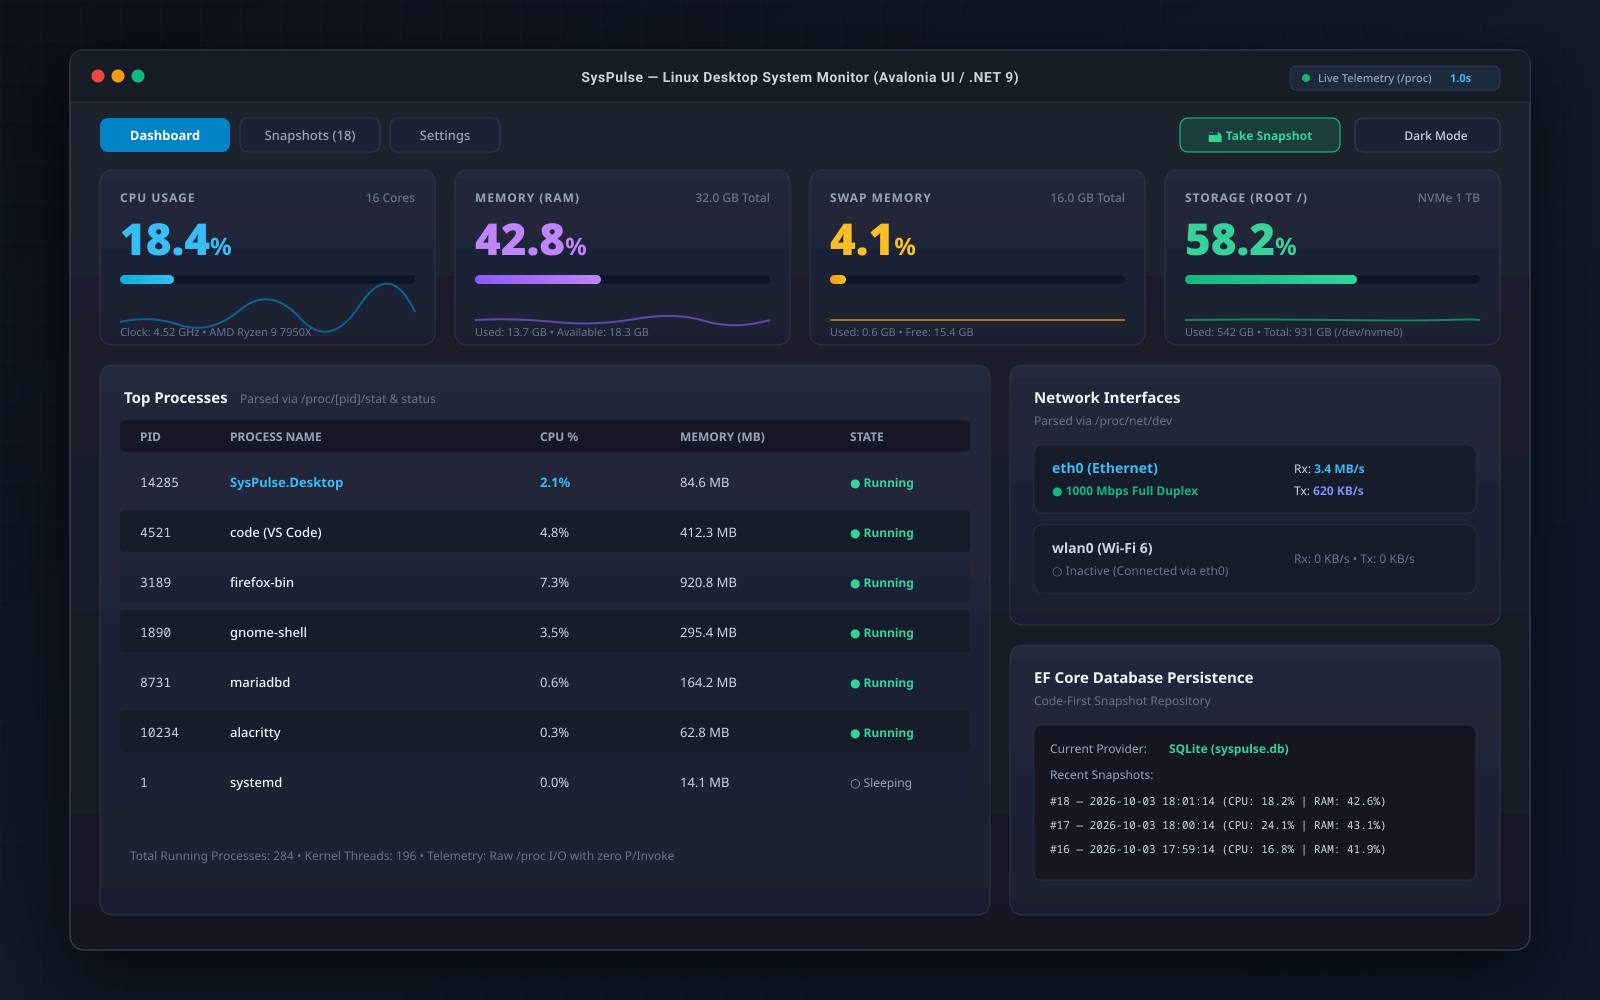This screenshot has height=1000, width=1600.
Task: Select snapshot #16 entry
Action: (x=1217, y=849)
